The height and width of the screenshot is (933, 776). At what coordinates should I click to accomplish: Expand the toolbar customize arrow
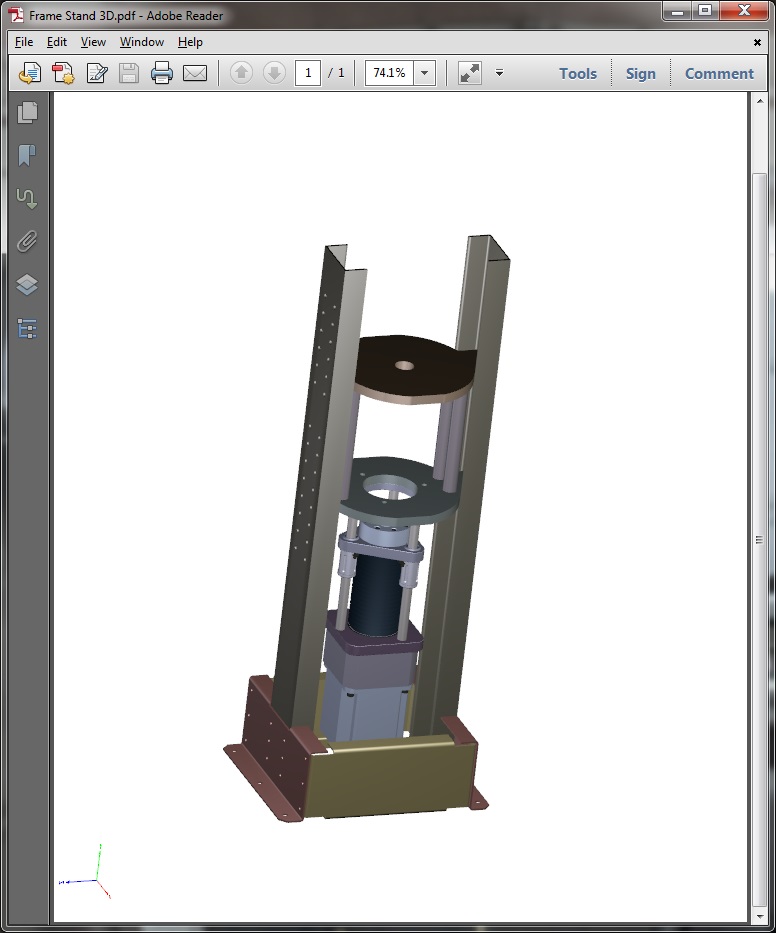[x=499, y=73]
